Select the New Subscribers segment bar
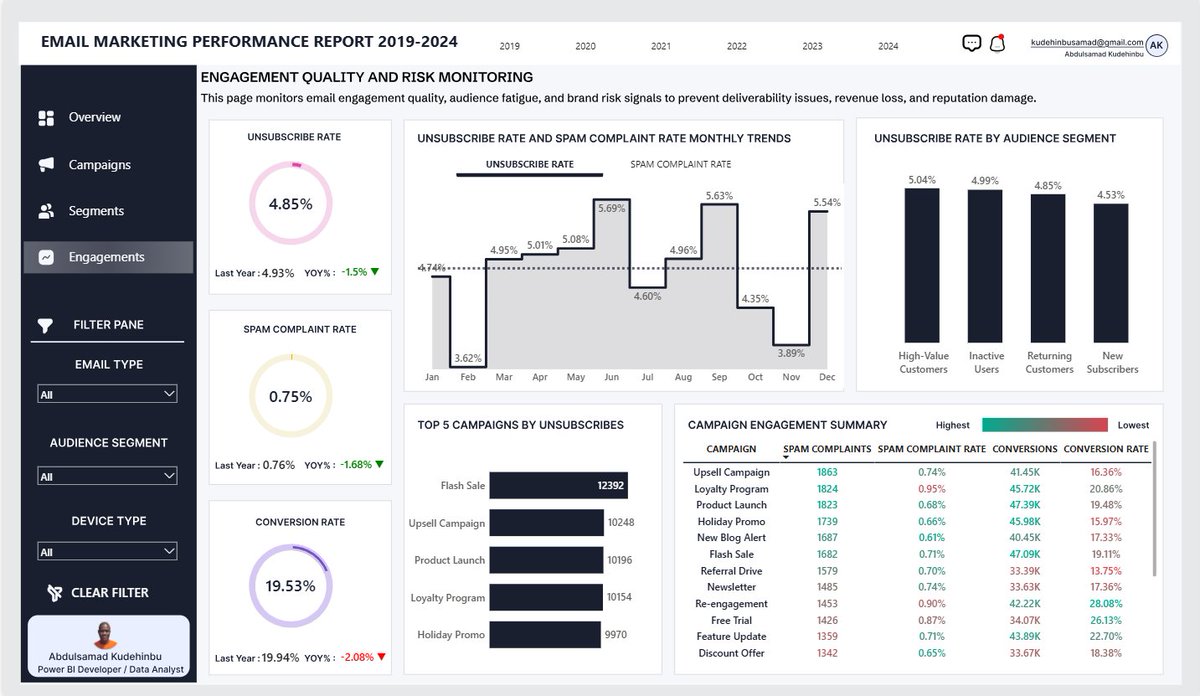 click(1111, 274)
